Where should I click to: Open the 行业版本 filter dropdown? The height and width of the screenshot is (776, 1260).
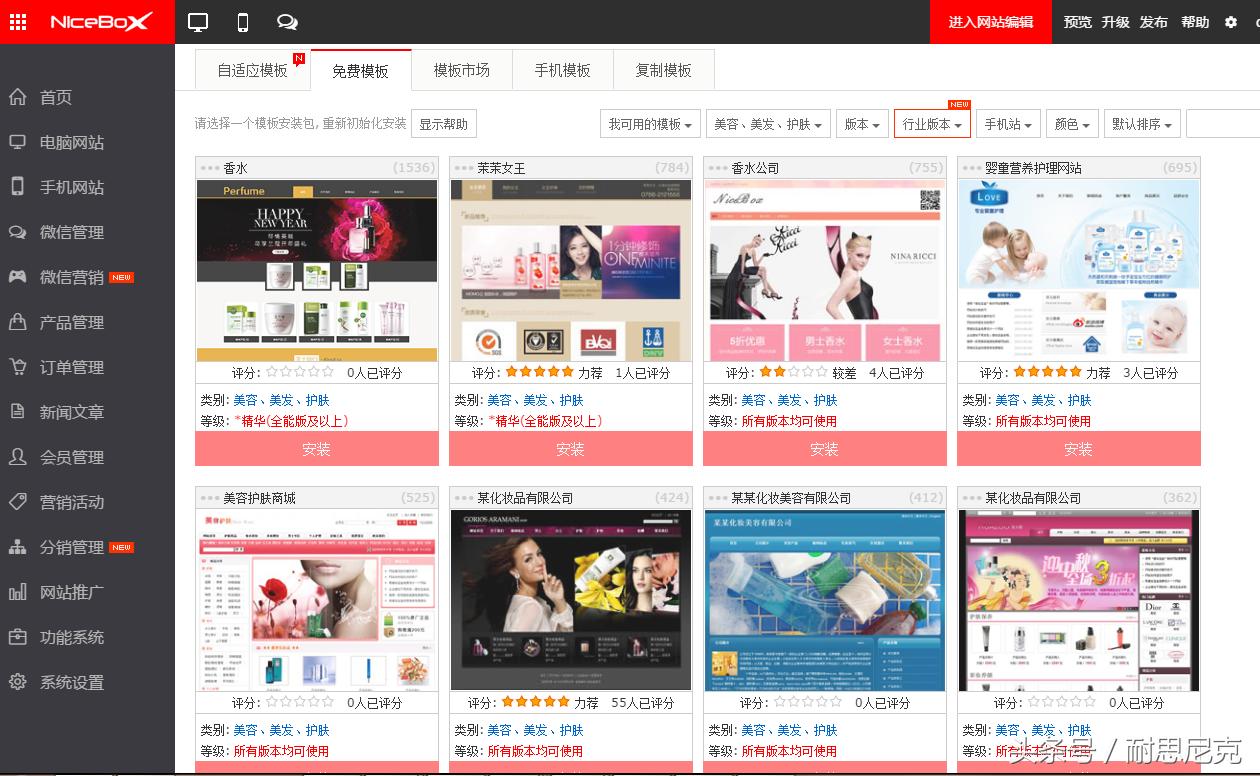point(931,124)
